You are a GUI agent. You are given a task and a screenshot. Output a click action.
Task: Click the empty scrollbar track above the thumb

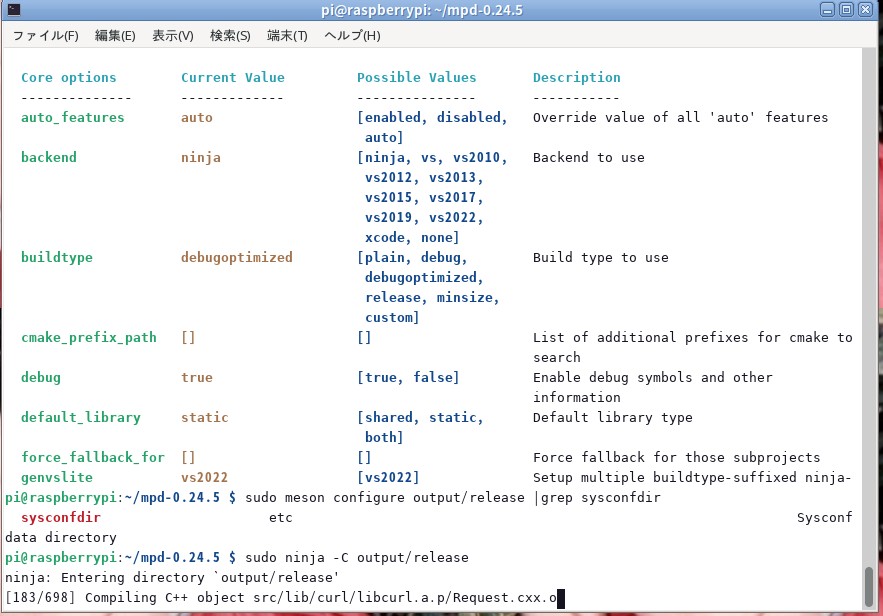coord(871,300)
